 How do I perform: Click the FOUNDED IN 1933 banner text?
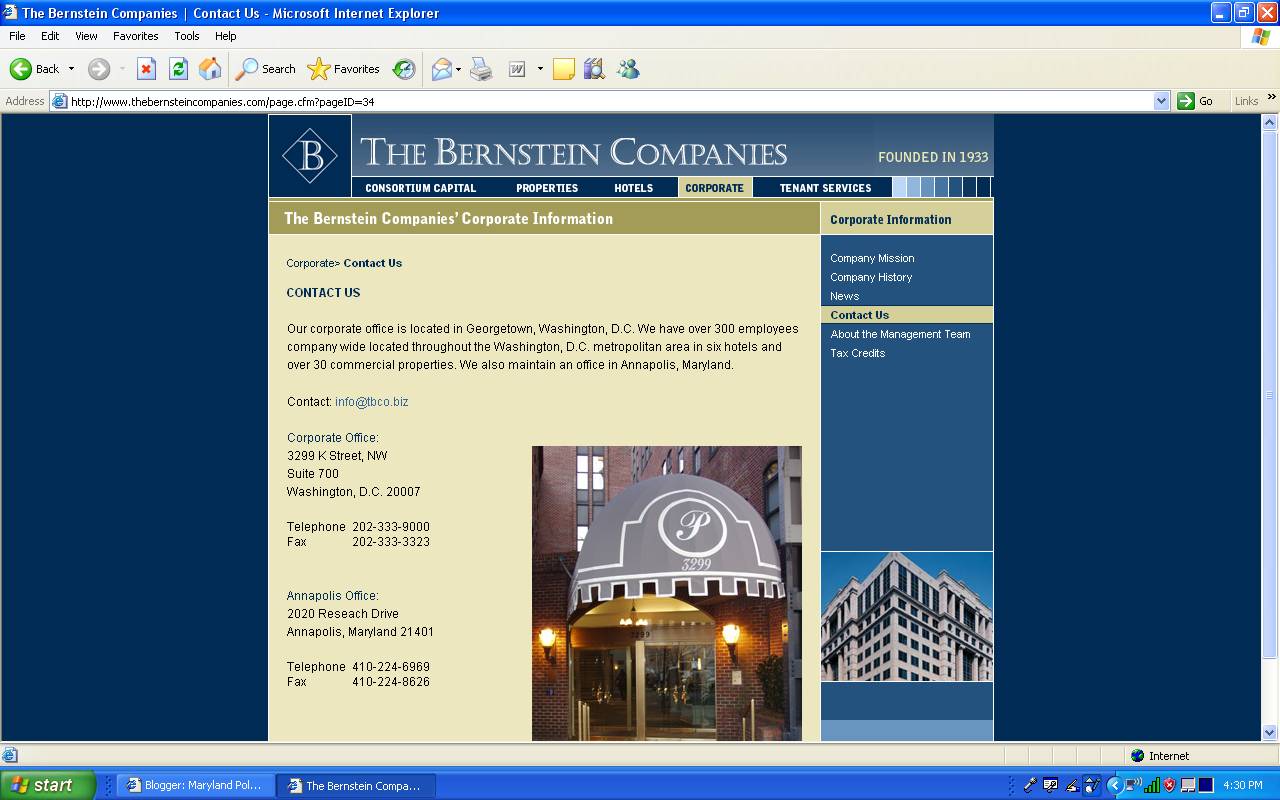[933, 157]
